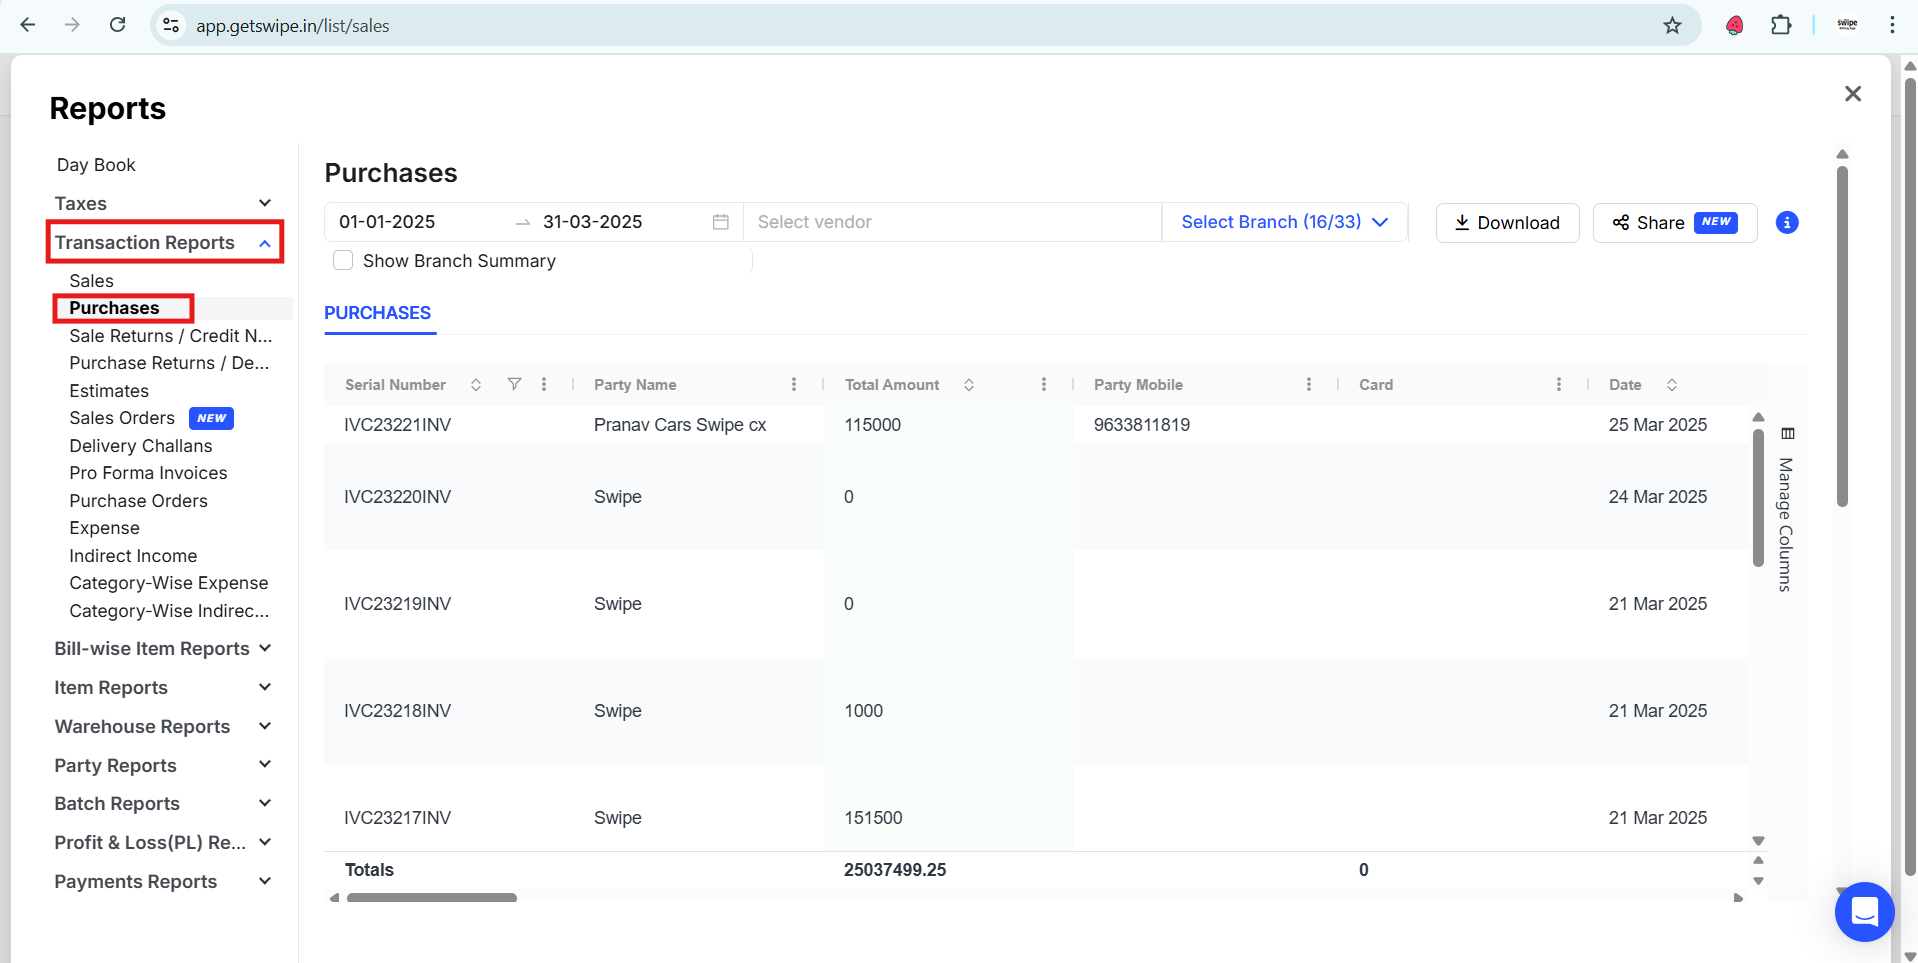Open Pro Forma Invoices report
This screenshot has height=963, width=1918.
click(148, 473)
